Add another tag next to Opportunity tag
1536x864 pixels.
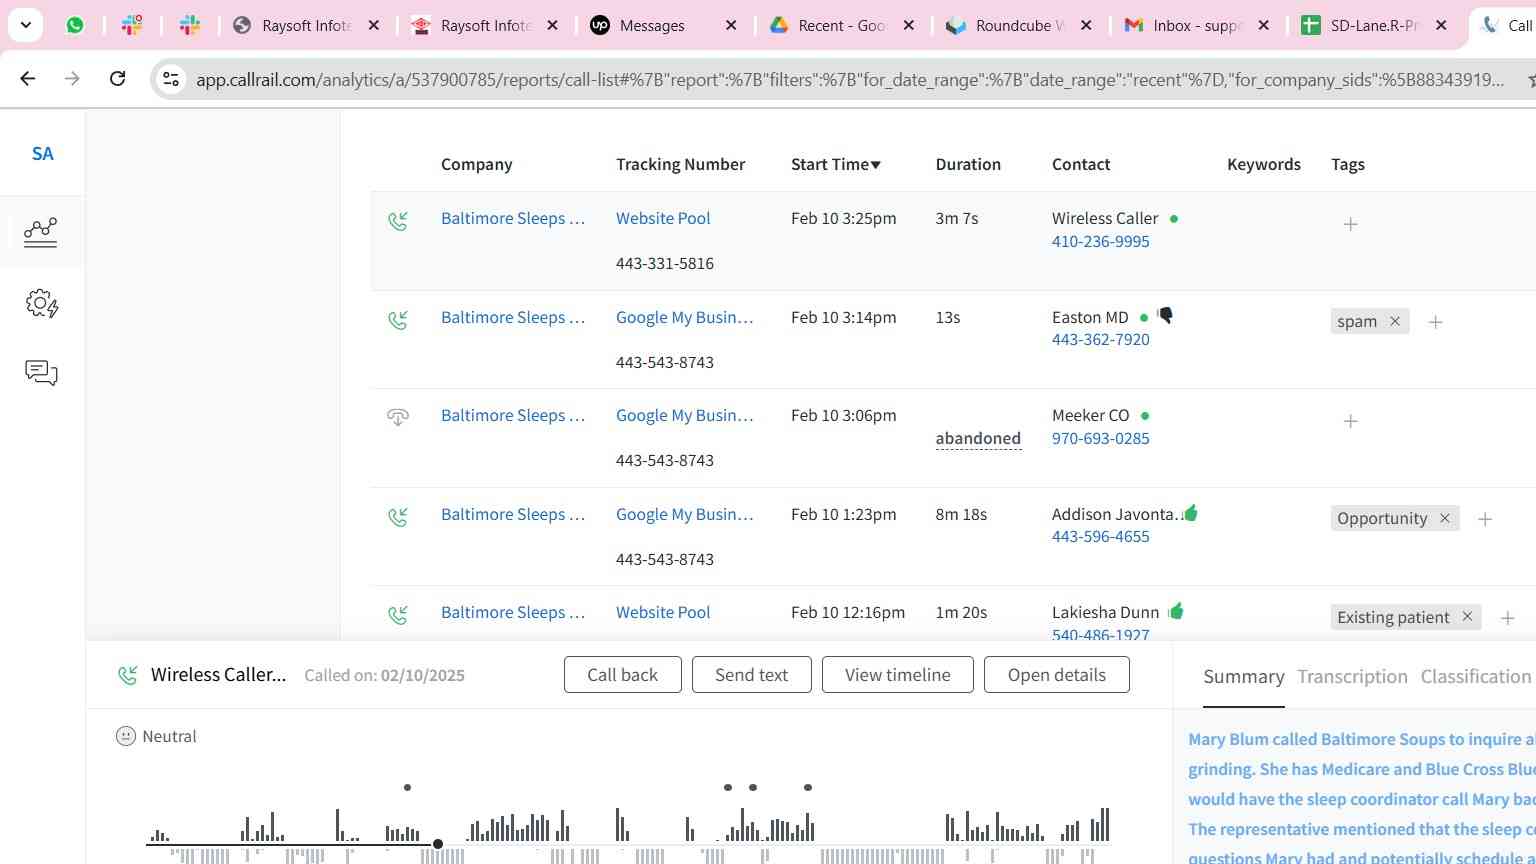tap(1486, 519)
